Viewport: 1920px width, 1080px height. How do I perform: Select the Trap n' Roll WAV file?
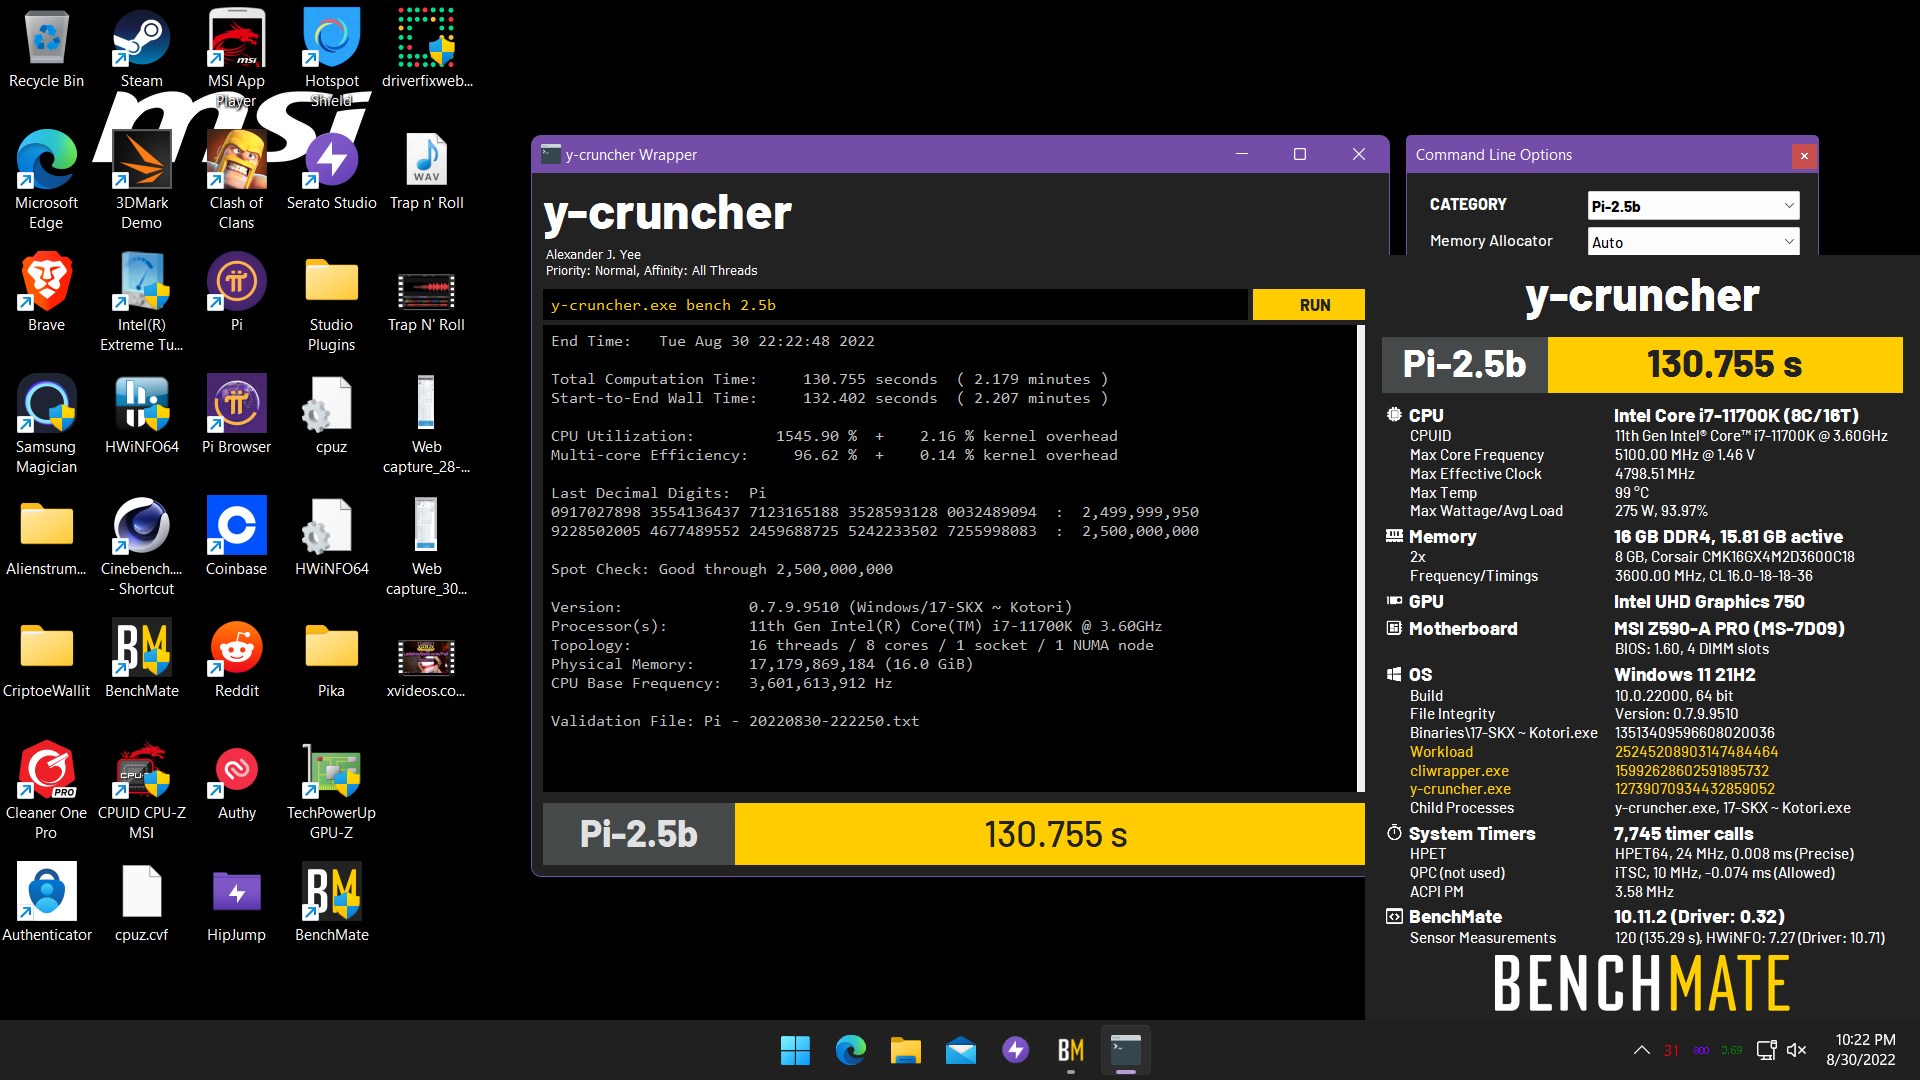tap(427, 172)
